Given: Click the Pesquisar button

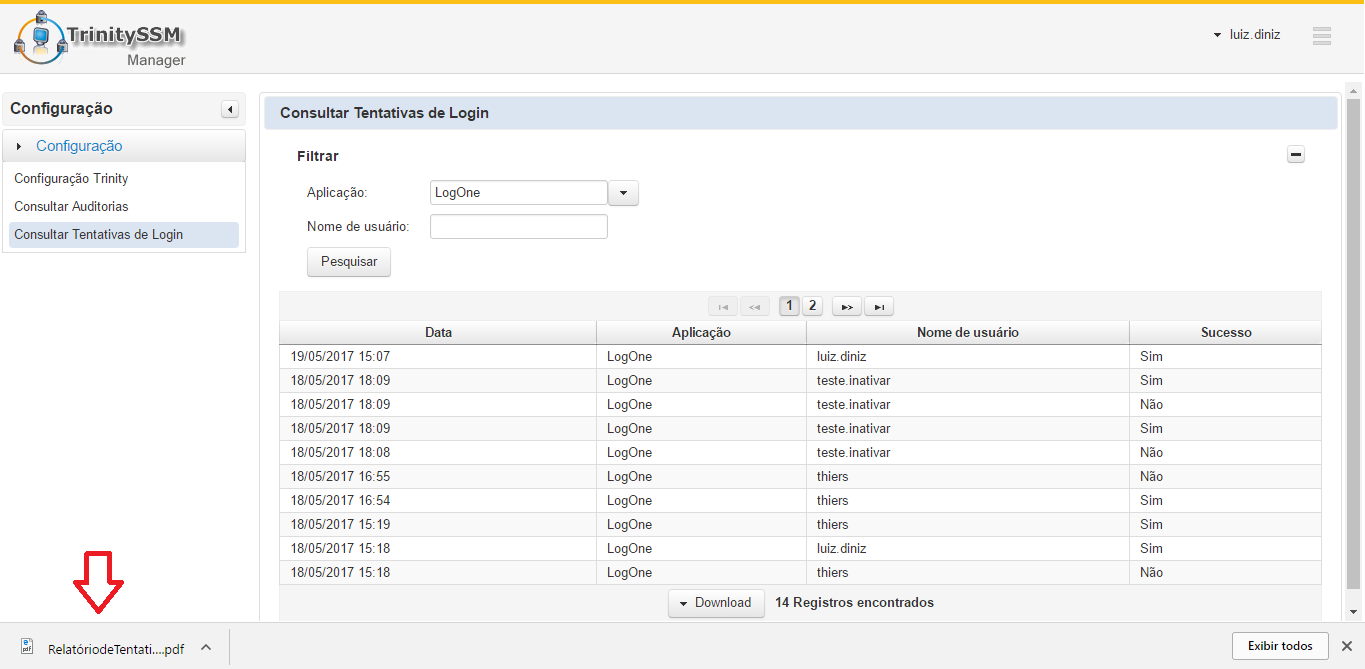Looking at the screenshot, I should click(x=349, y=262).
